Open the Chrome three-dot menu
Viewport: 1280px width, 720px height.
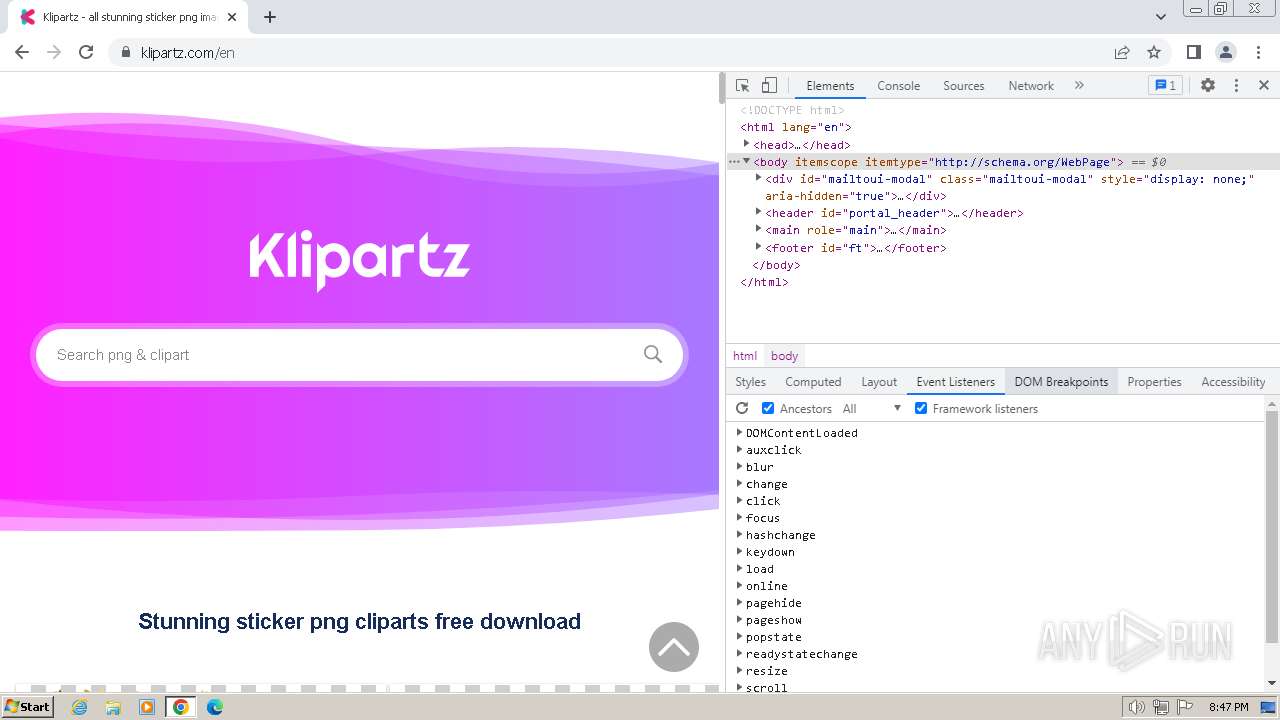pos(1257,52)
